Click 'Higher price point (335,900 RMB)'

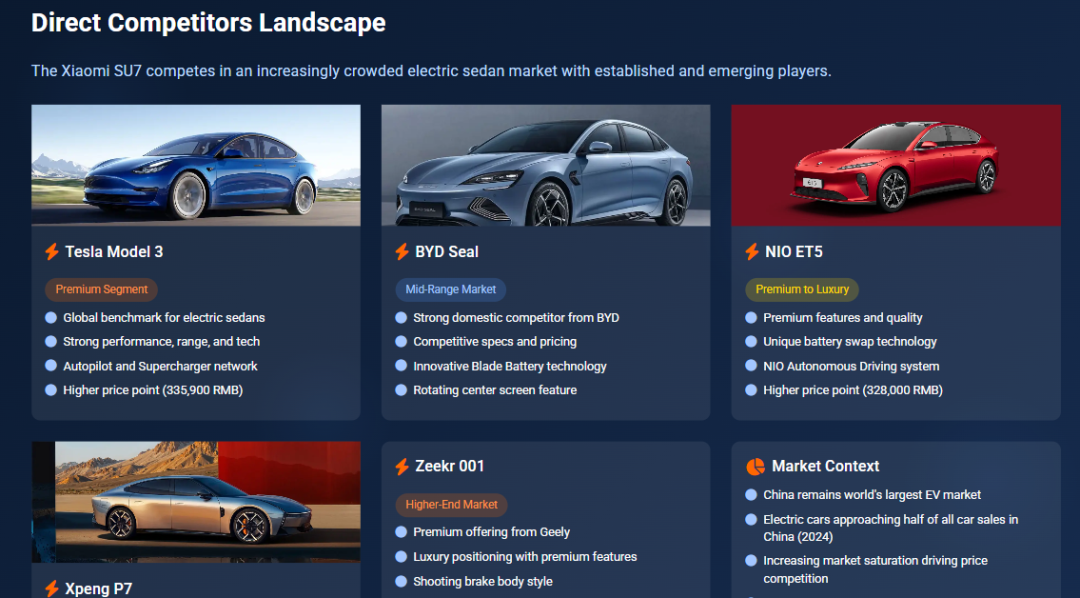click(153, 390)
